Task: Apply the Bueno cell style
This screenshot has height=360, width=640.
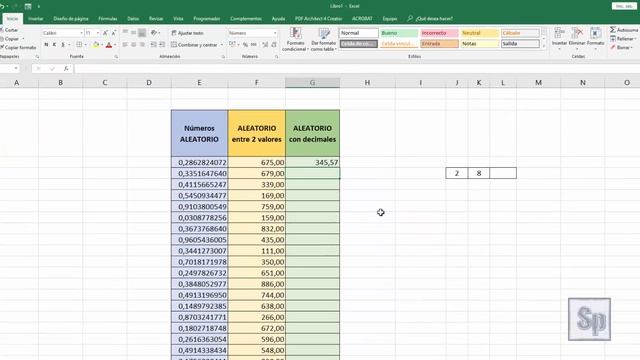Action: (399, 33)
